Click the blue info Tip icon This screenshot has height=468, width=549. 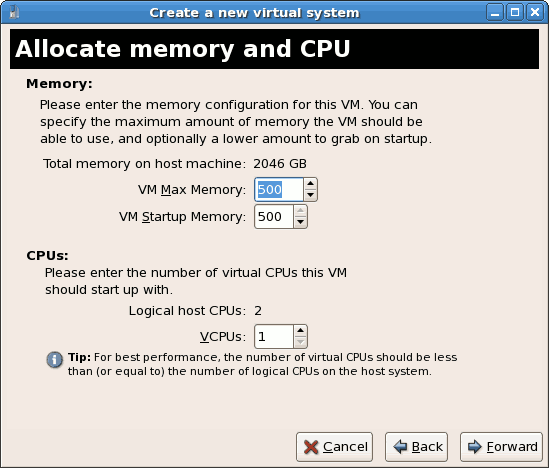point(55,360)
